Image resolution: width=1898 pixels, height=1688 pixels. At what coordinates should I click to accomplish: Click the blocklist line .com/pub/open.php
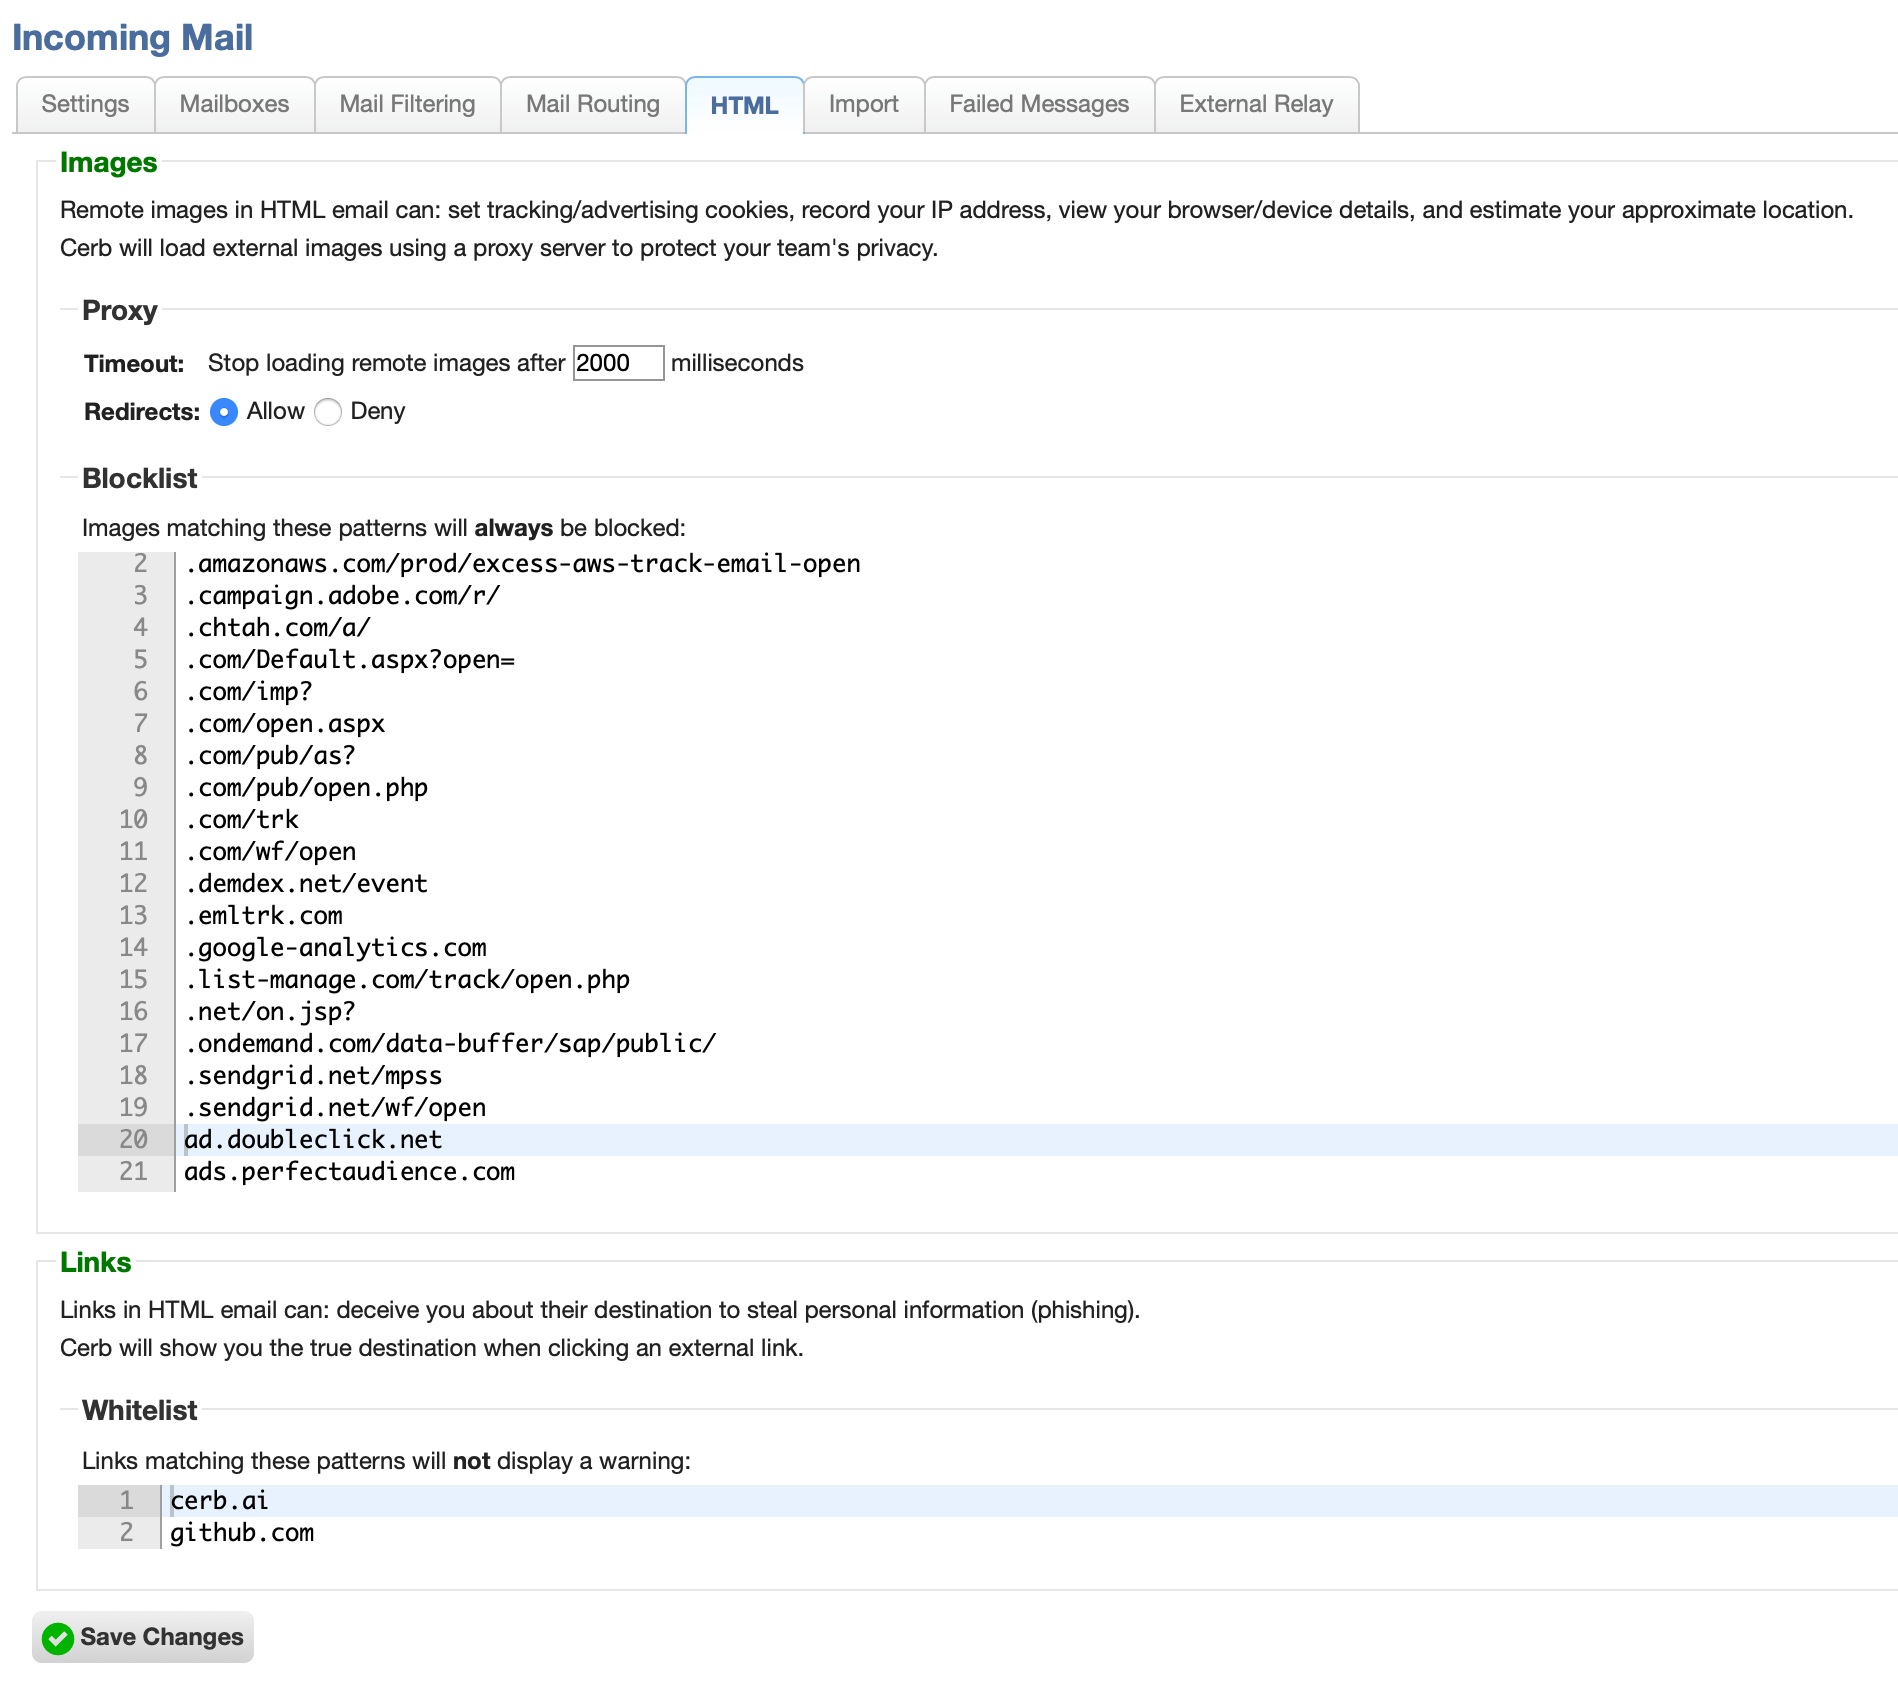(306, 788)
